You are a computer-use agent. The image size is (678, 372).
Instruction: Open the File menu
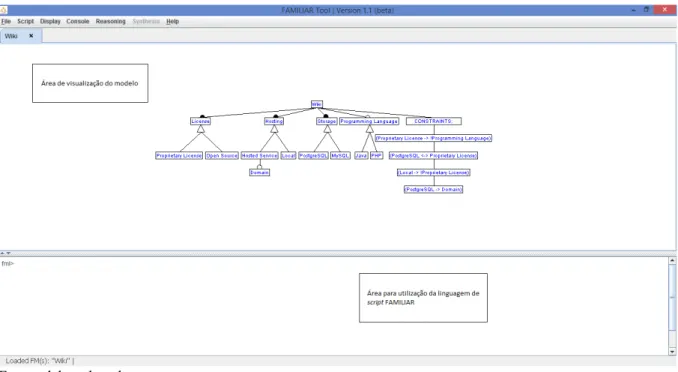[6, 21]
